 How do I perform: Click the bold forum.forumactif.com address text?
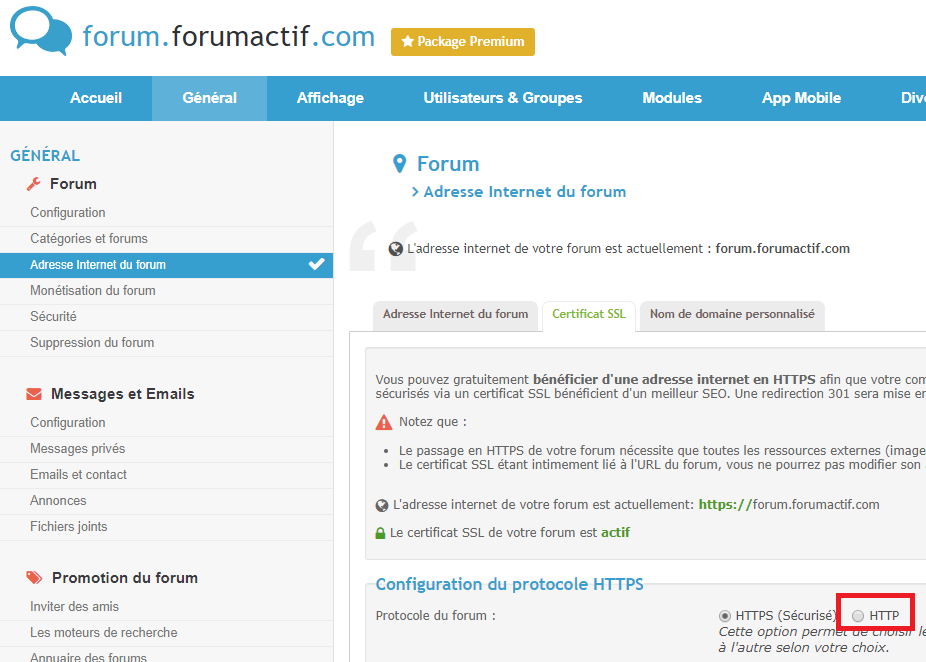[782, 249]
